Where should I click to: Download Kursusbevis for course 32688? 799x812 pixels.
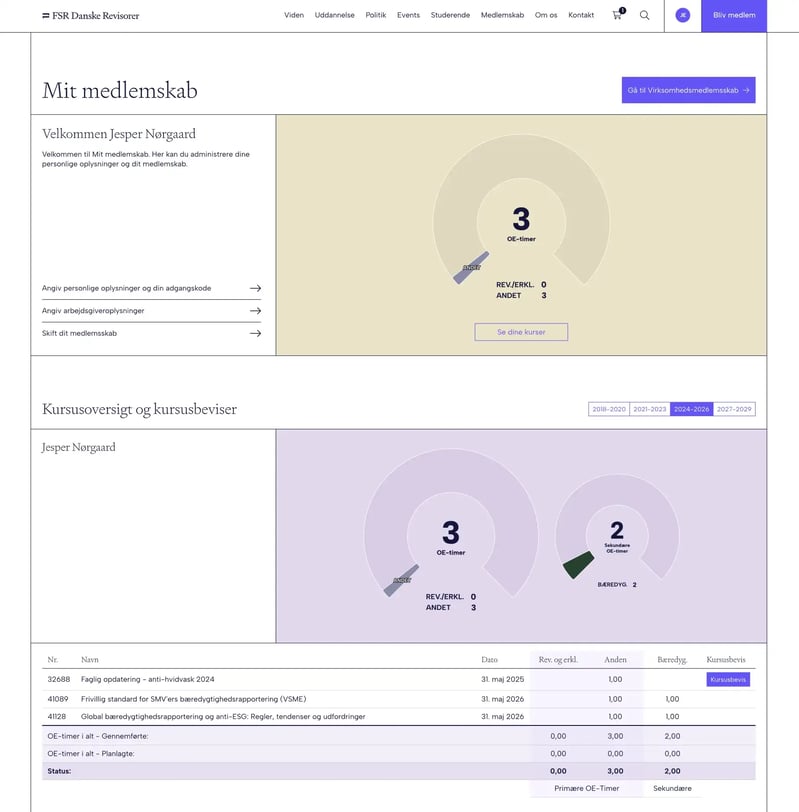(728, 679)
